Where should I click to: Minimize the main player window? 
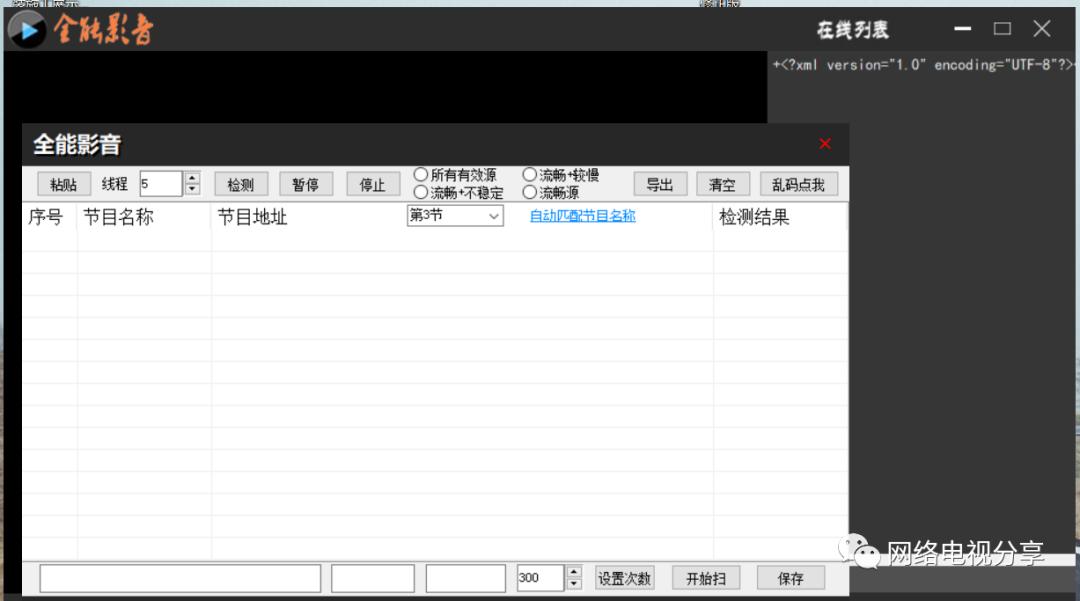pos(963,29)
